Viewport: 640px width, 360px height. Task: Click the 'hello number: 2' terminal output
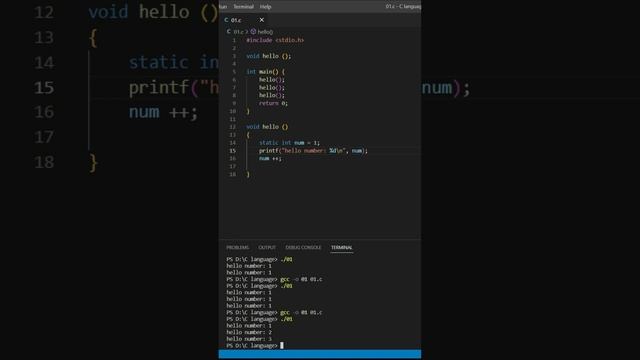pyautogui.click(x=249, y=332)
